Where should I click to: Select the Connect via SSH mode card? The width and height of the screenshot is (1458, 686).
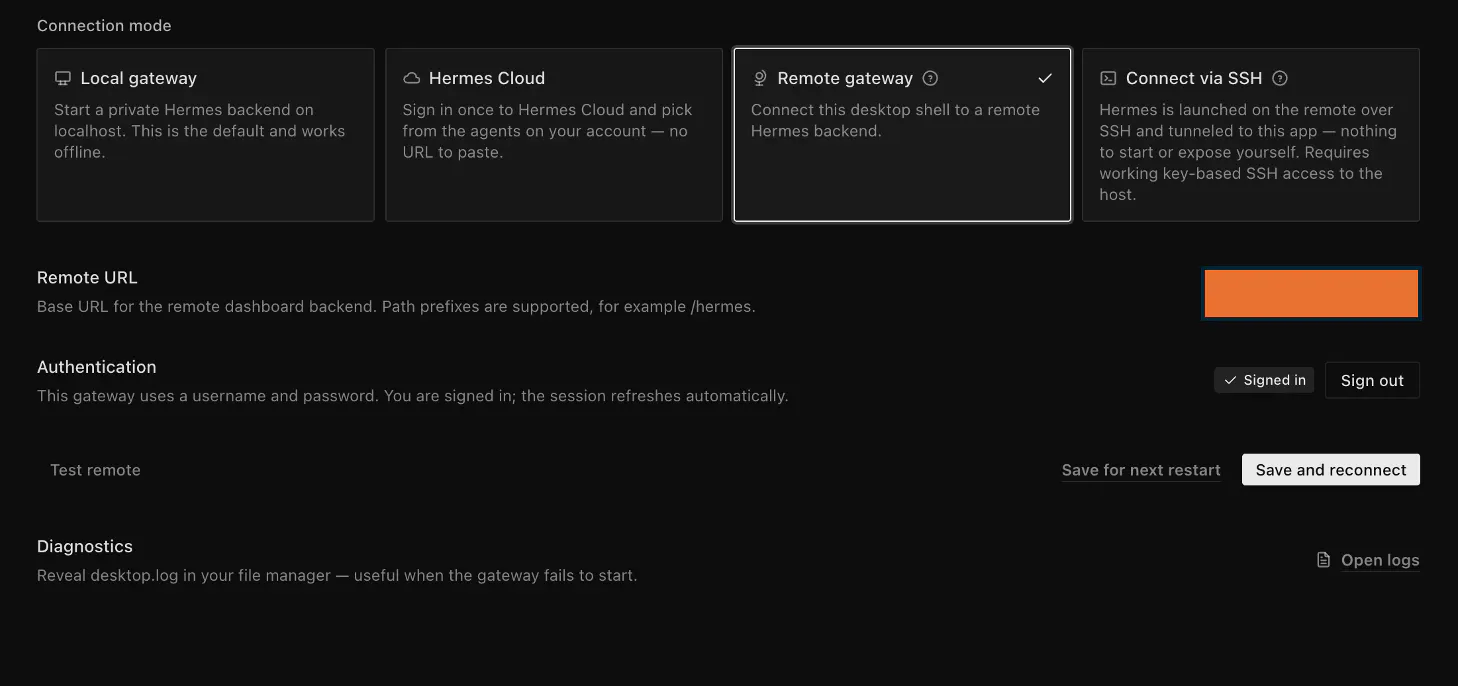1251,135
